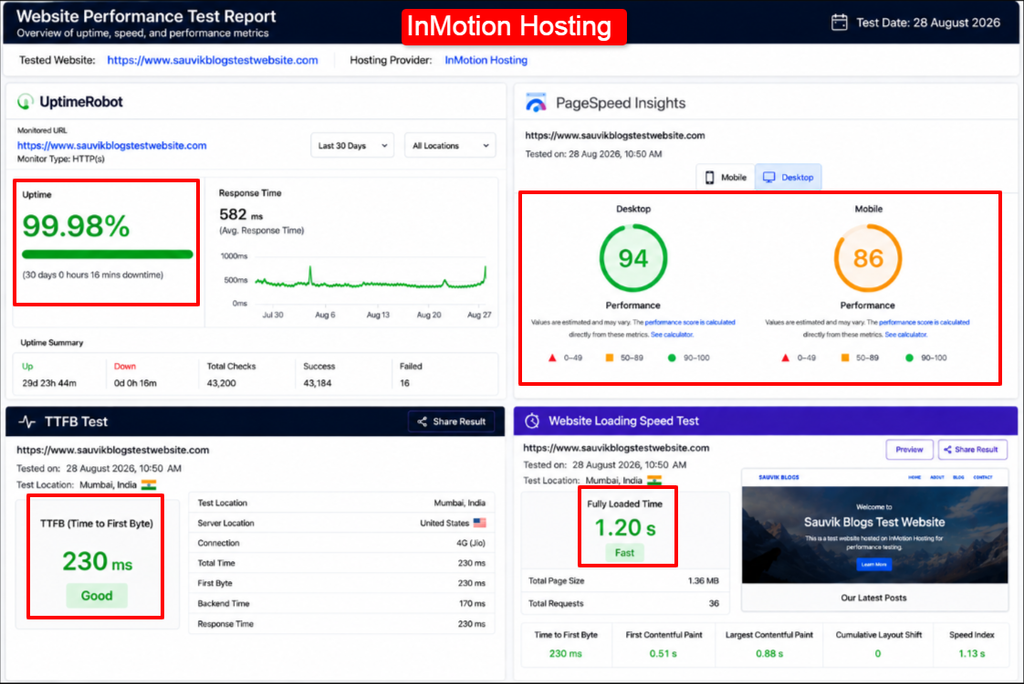The height and width of the screenshot is (684, 1024).
Task: Click the green circle 90–100 legend under Desktop
Action: (x=672, y=357)
